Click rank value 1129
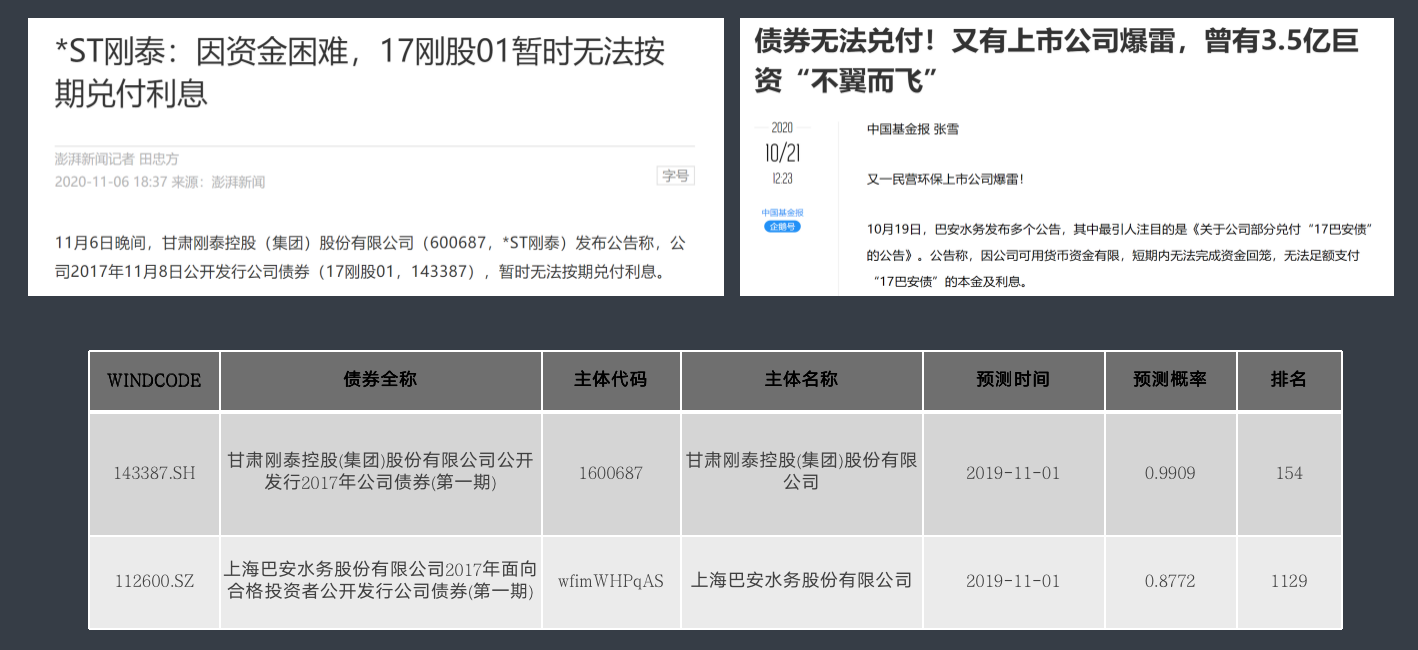1418x650 pixels. [x=1289, y=581]
